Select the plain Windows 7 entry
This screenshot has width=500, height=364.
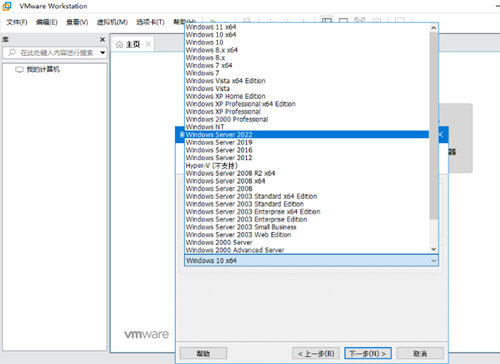pos(307,73)
